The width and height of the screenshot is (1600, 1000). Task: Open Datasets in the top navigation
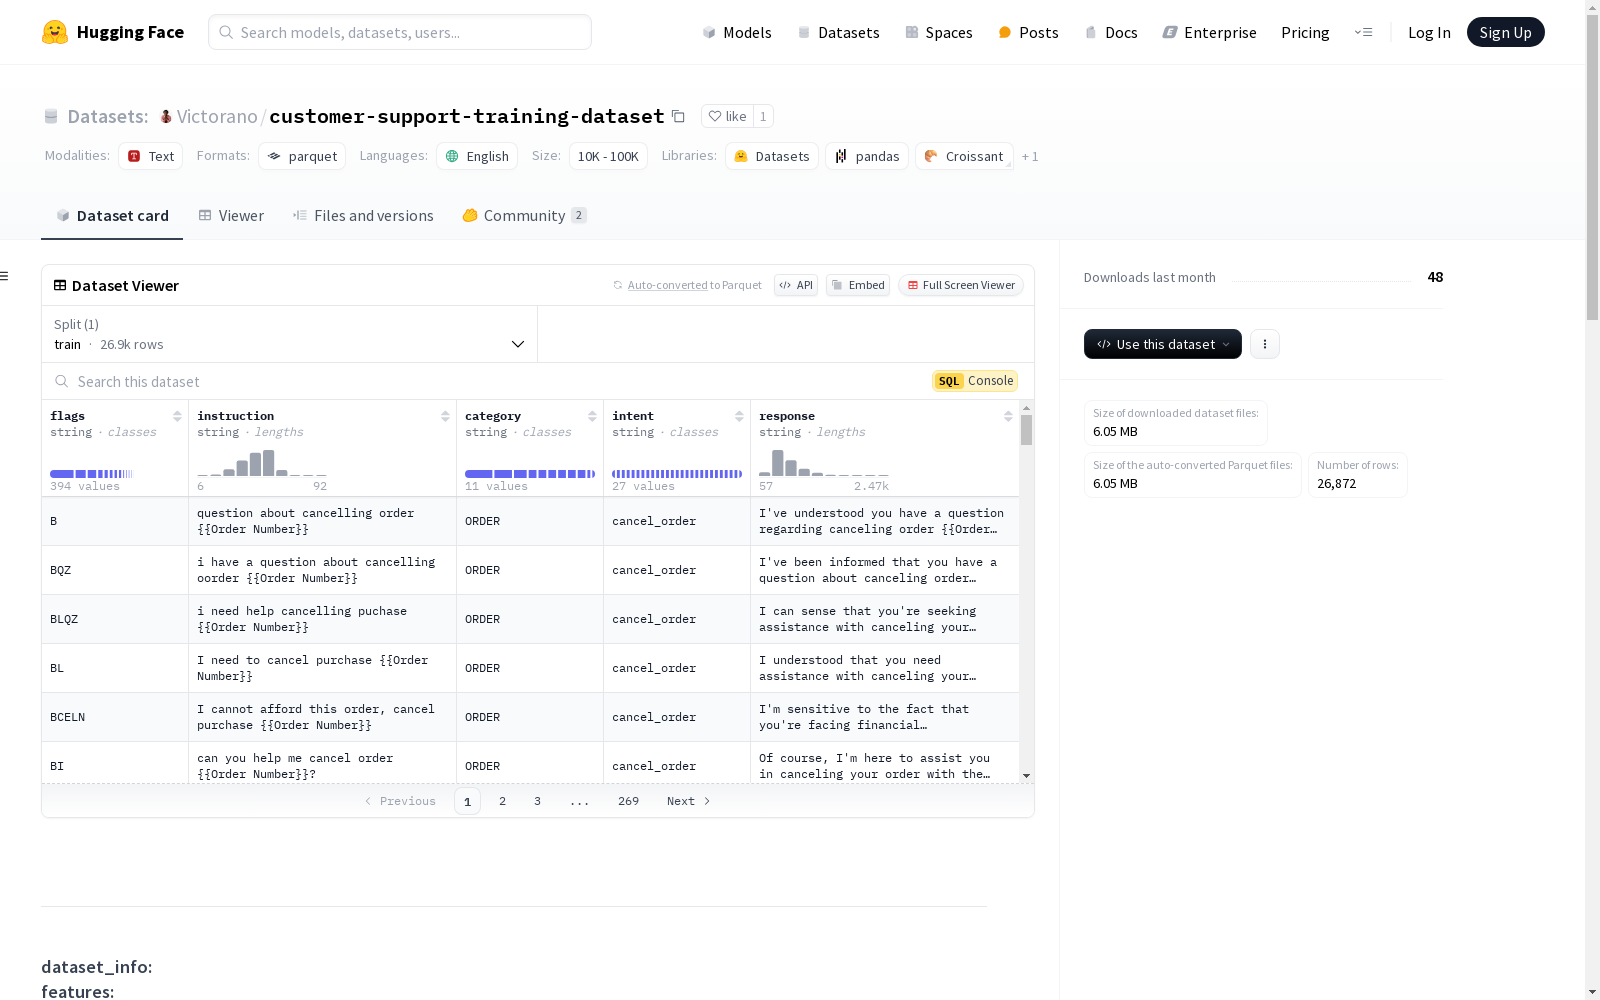point(838,32)
